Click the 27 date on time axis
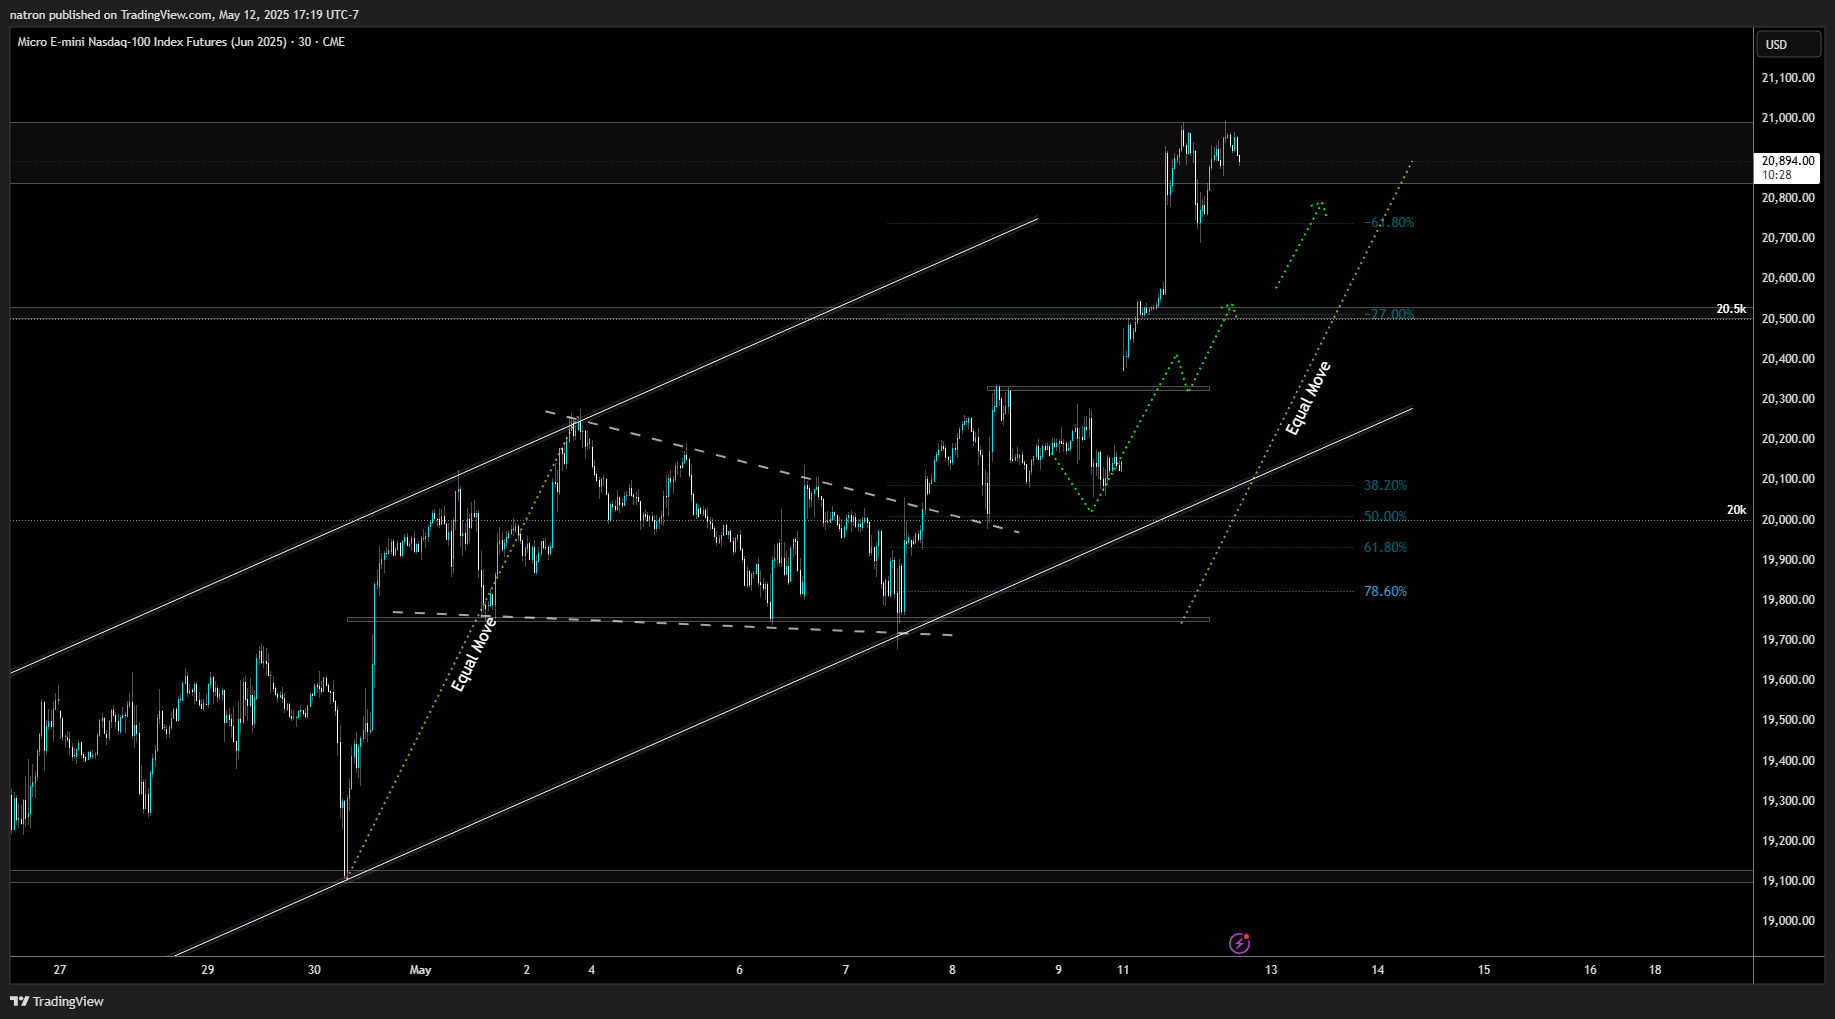 click(60, 970)
